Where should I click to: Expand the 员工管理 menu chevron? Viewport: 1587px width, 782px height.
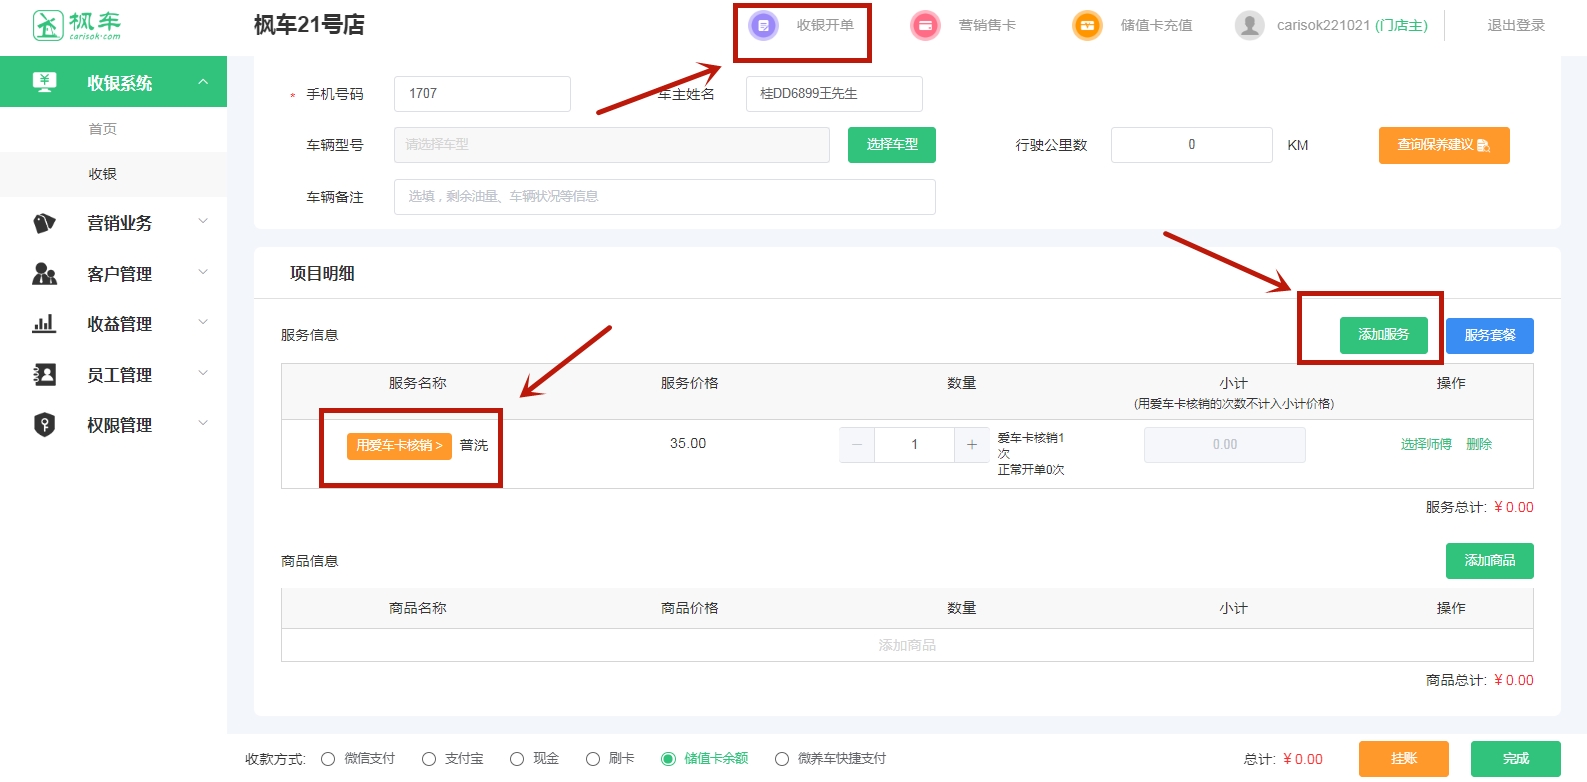click(x=203, y=374)
